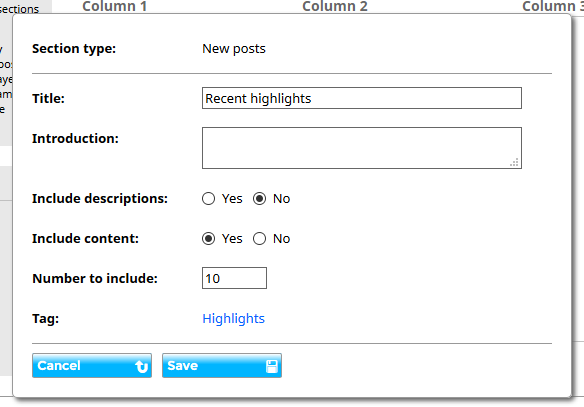The height and width of the screenshot is (407, 584).
Task: Click the return arrow icon on Cancel
Action: pyautogui.click(x=142, y=366)
